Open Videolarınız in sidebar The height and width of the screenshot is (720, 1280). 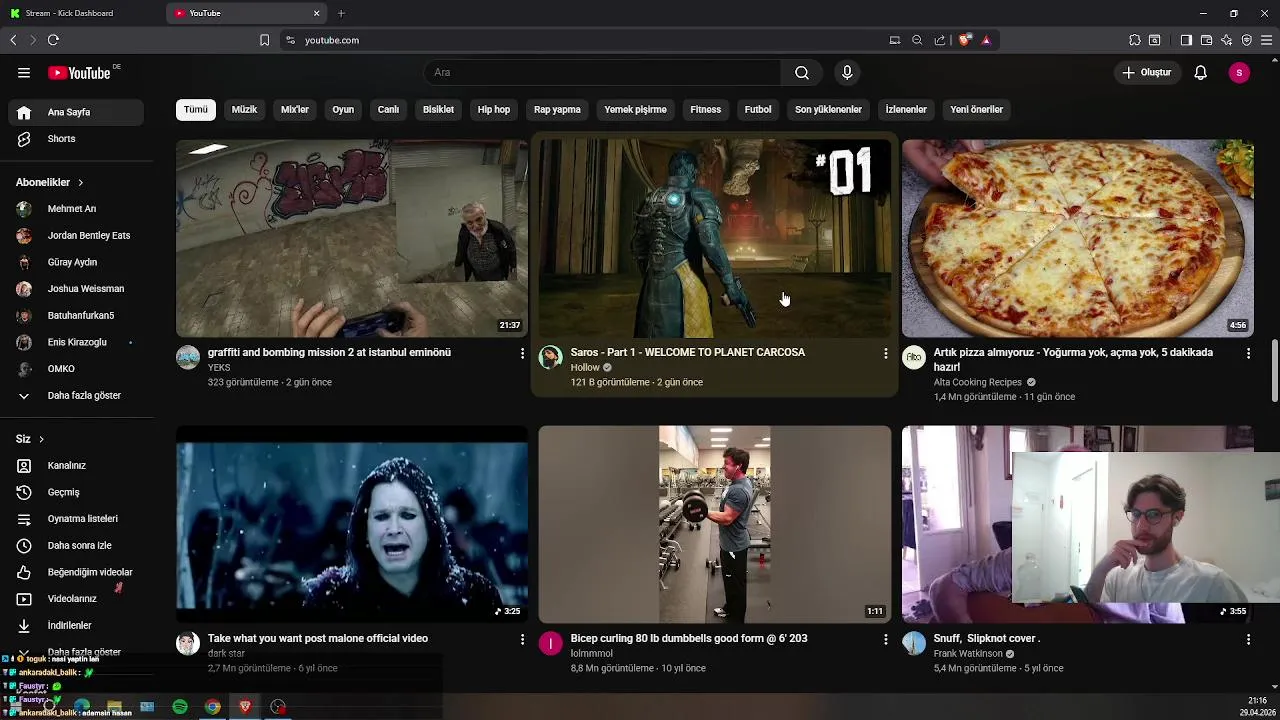[76, 599]
